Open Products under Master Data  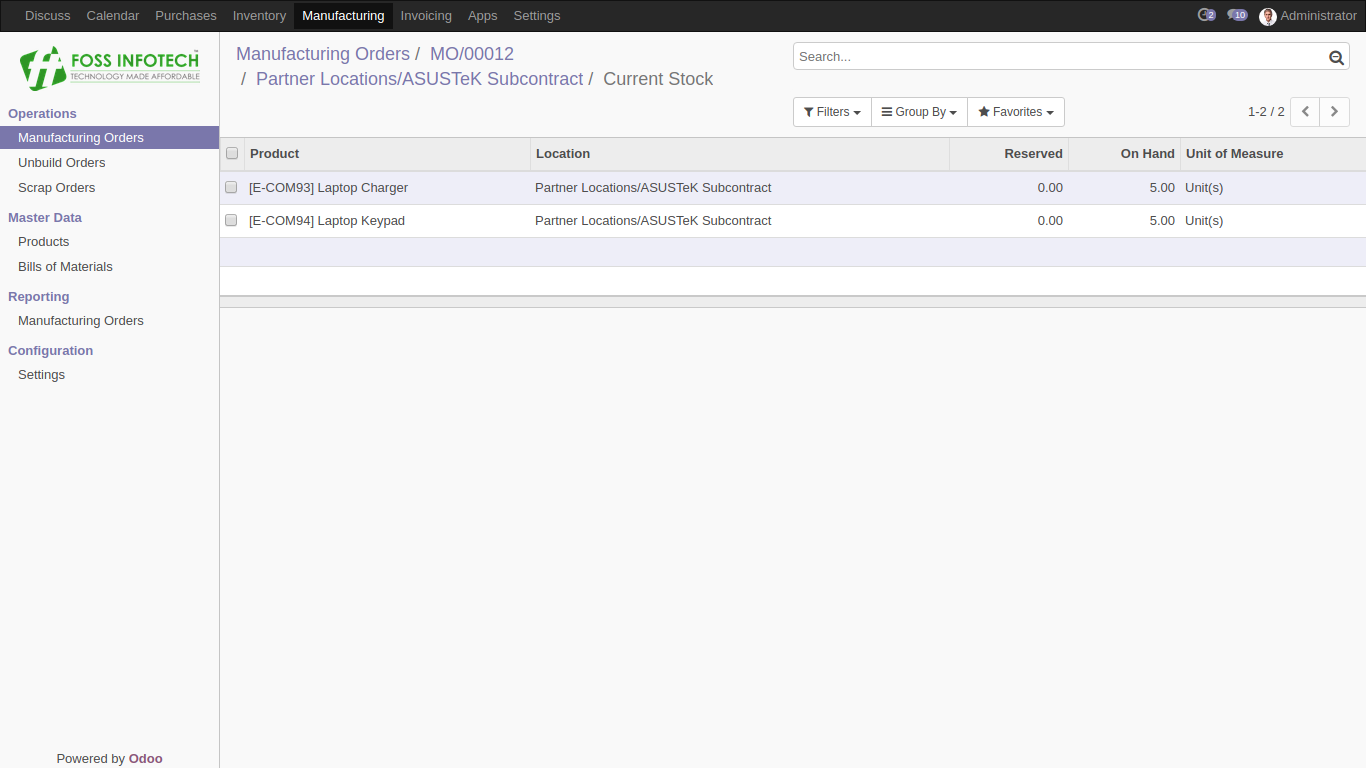pyautogui.click(x=109, y=242)
